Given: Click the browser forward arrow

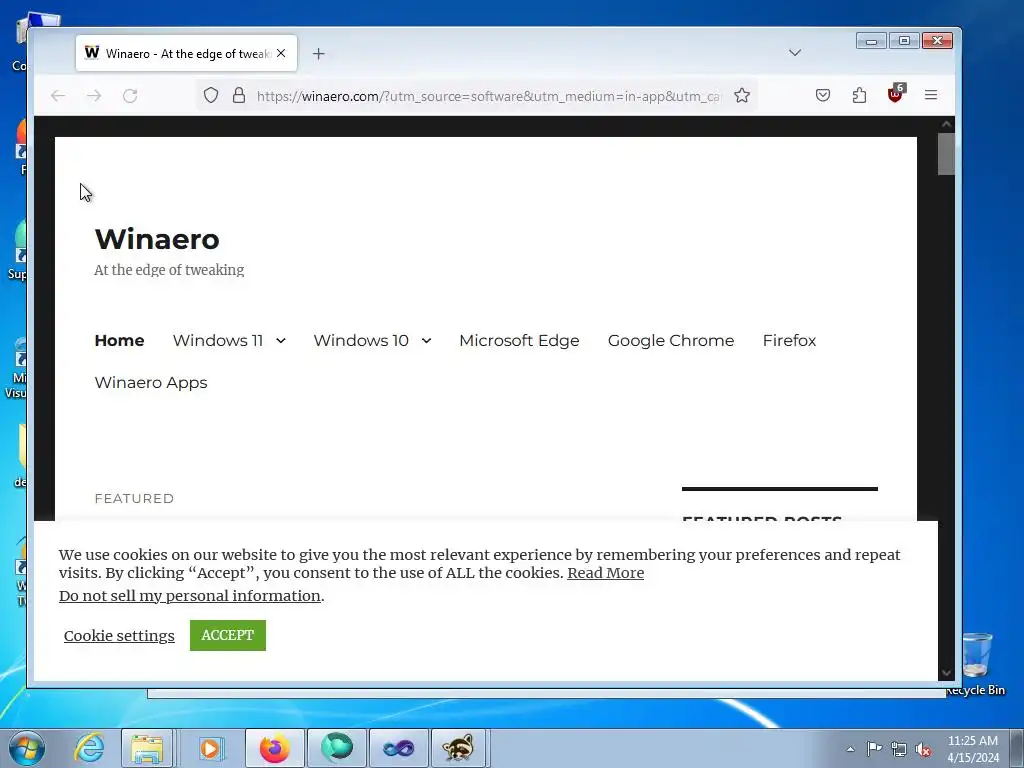Looking at the screenshot, I should pyautogui.click(x=94, y=96).
